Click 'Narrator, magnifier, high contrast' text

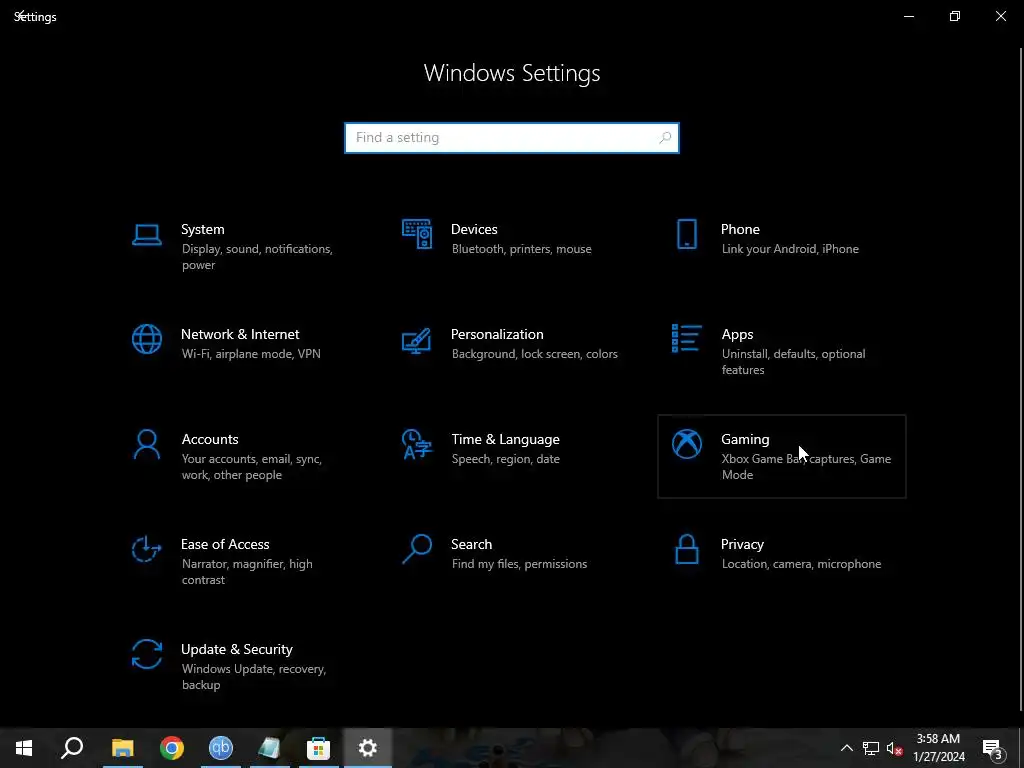[x=247, y=572]
